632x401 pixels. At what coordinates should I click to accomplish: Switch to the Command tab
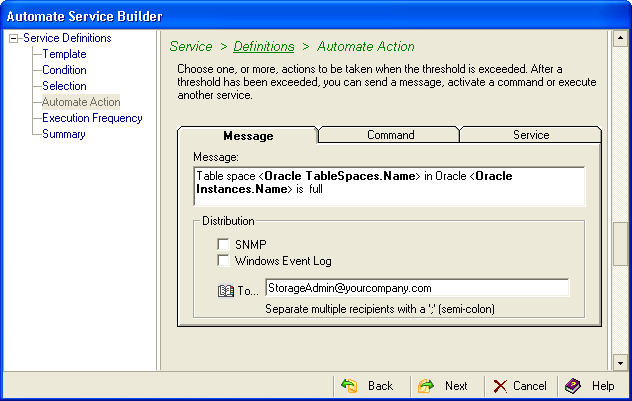[390, 135]
